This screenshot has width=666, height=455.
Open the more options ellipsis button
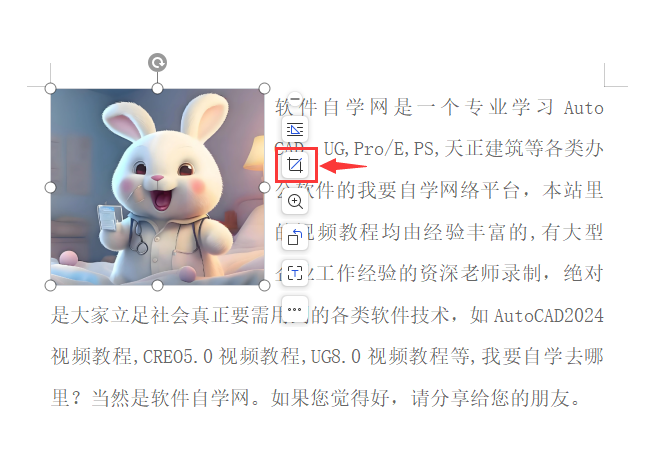pyautogui.click(x=295, y=310)
